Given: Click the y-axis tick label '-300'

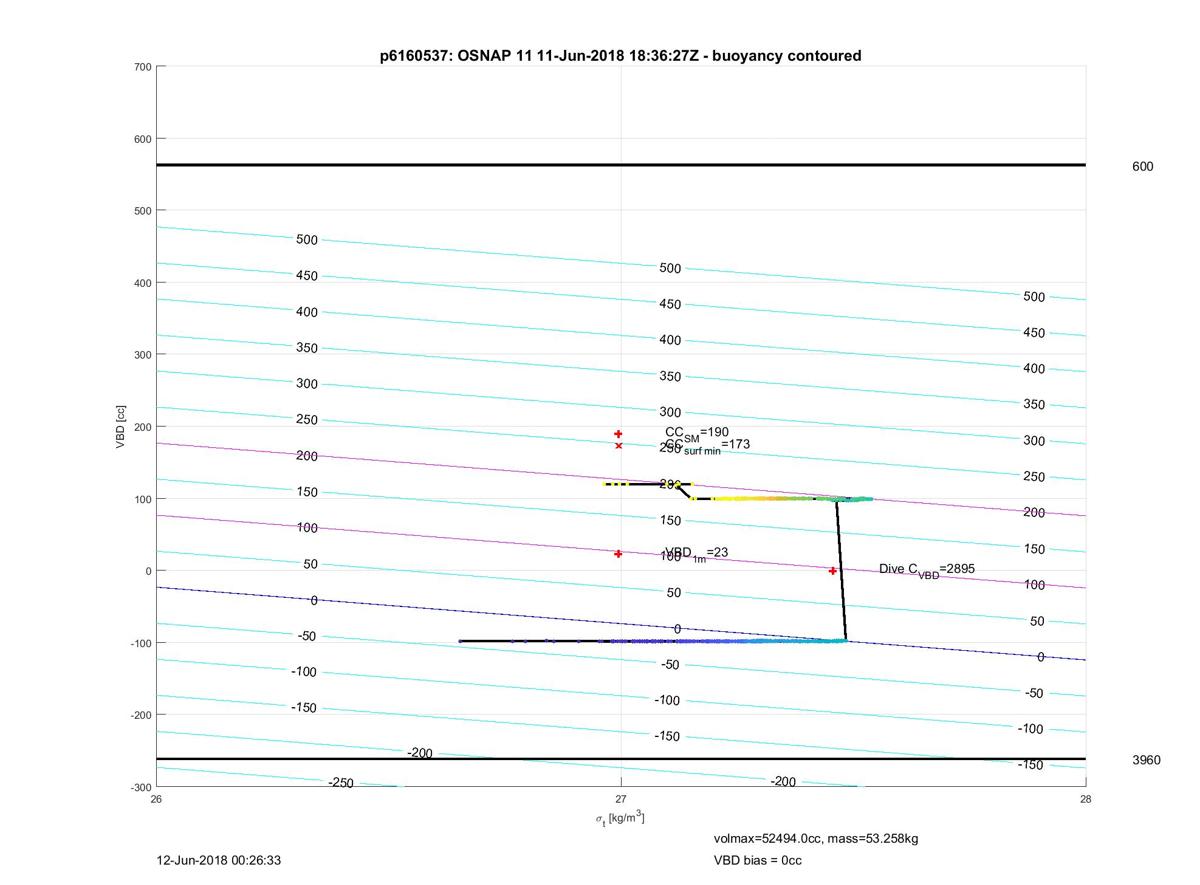Looking at the screenshot, I should (x=140, y=787).
